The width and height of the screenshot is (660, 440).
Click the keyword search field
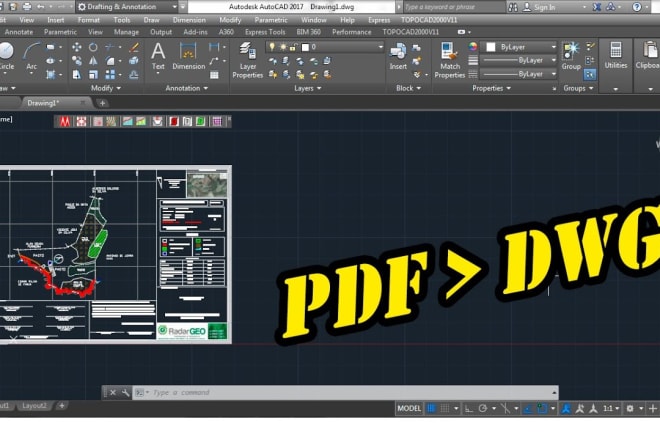click(x=454, y=7)
